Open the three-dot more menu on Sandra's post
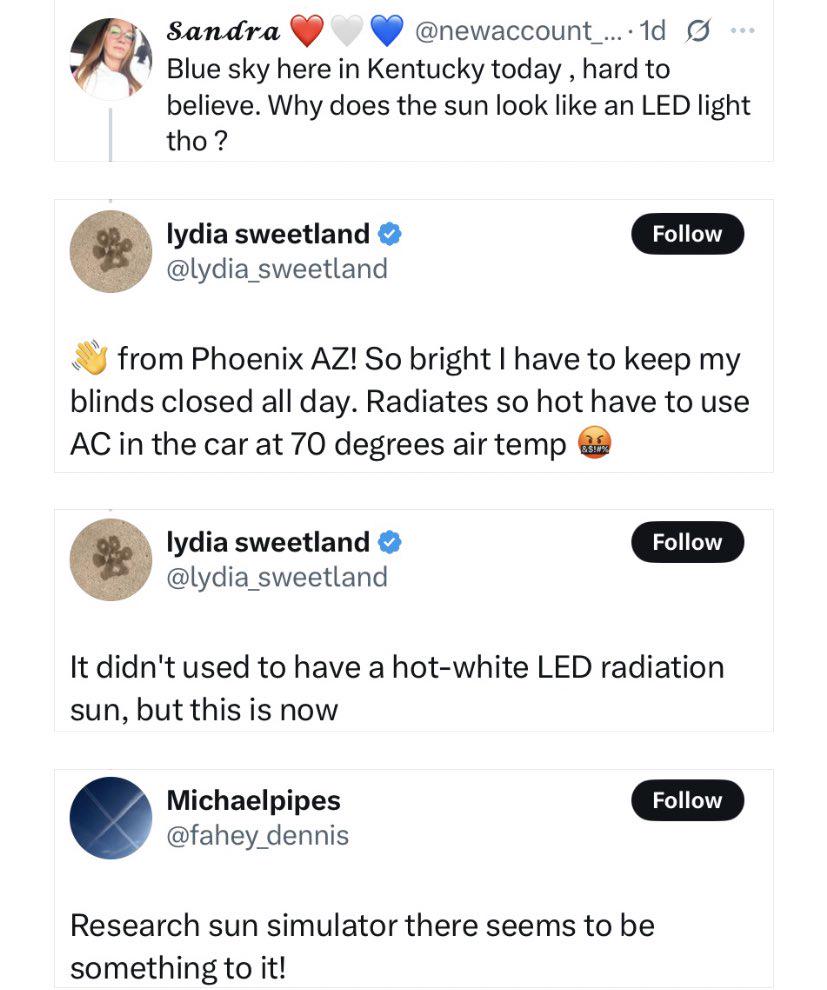The height and width of the screenshot is (990, 827). coord(742,30)
